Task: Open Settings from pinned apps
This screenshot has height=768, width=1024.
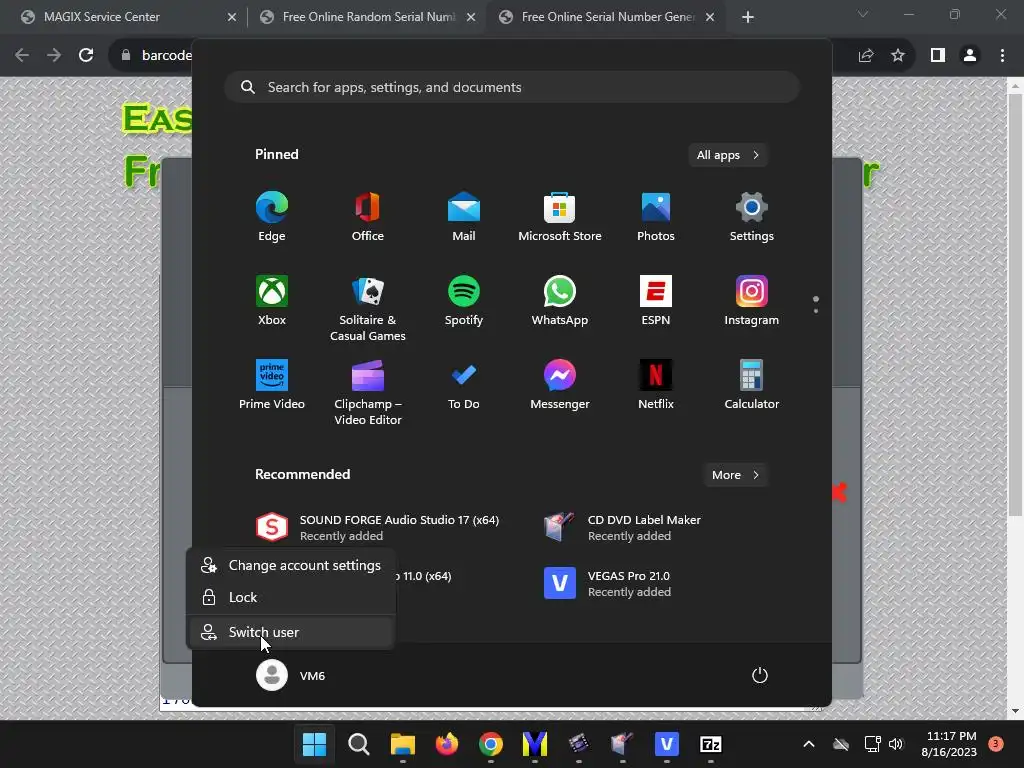Action: click(752, 217)
